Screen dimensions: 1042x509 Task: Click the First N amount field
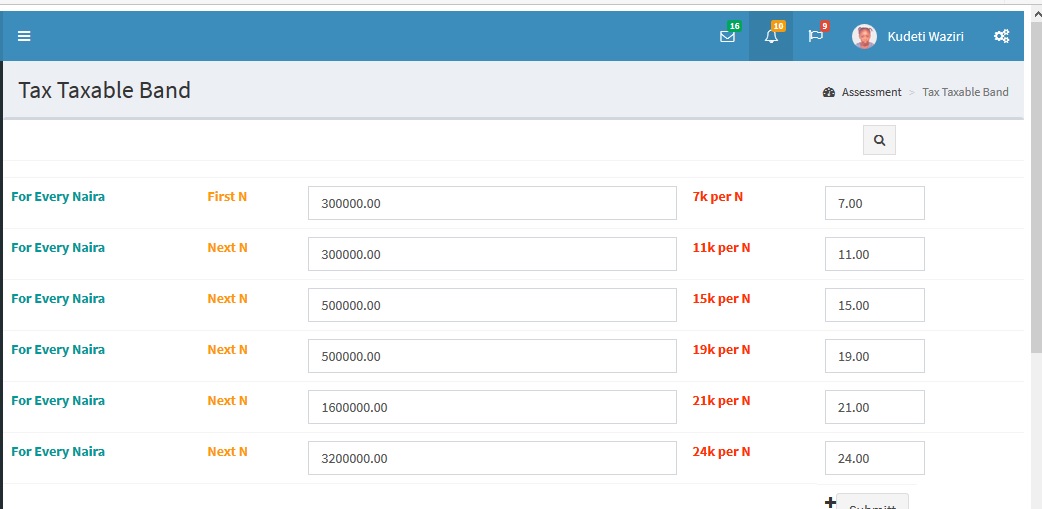[x=492, y=203]
